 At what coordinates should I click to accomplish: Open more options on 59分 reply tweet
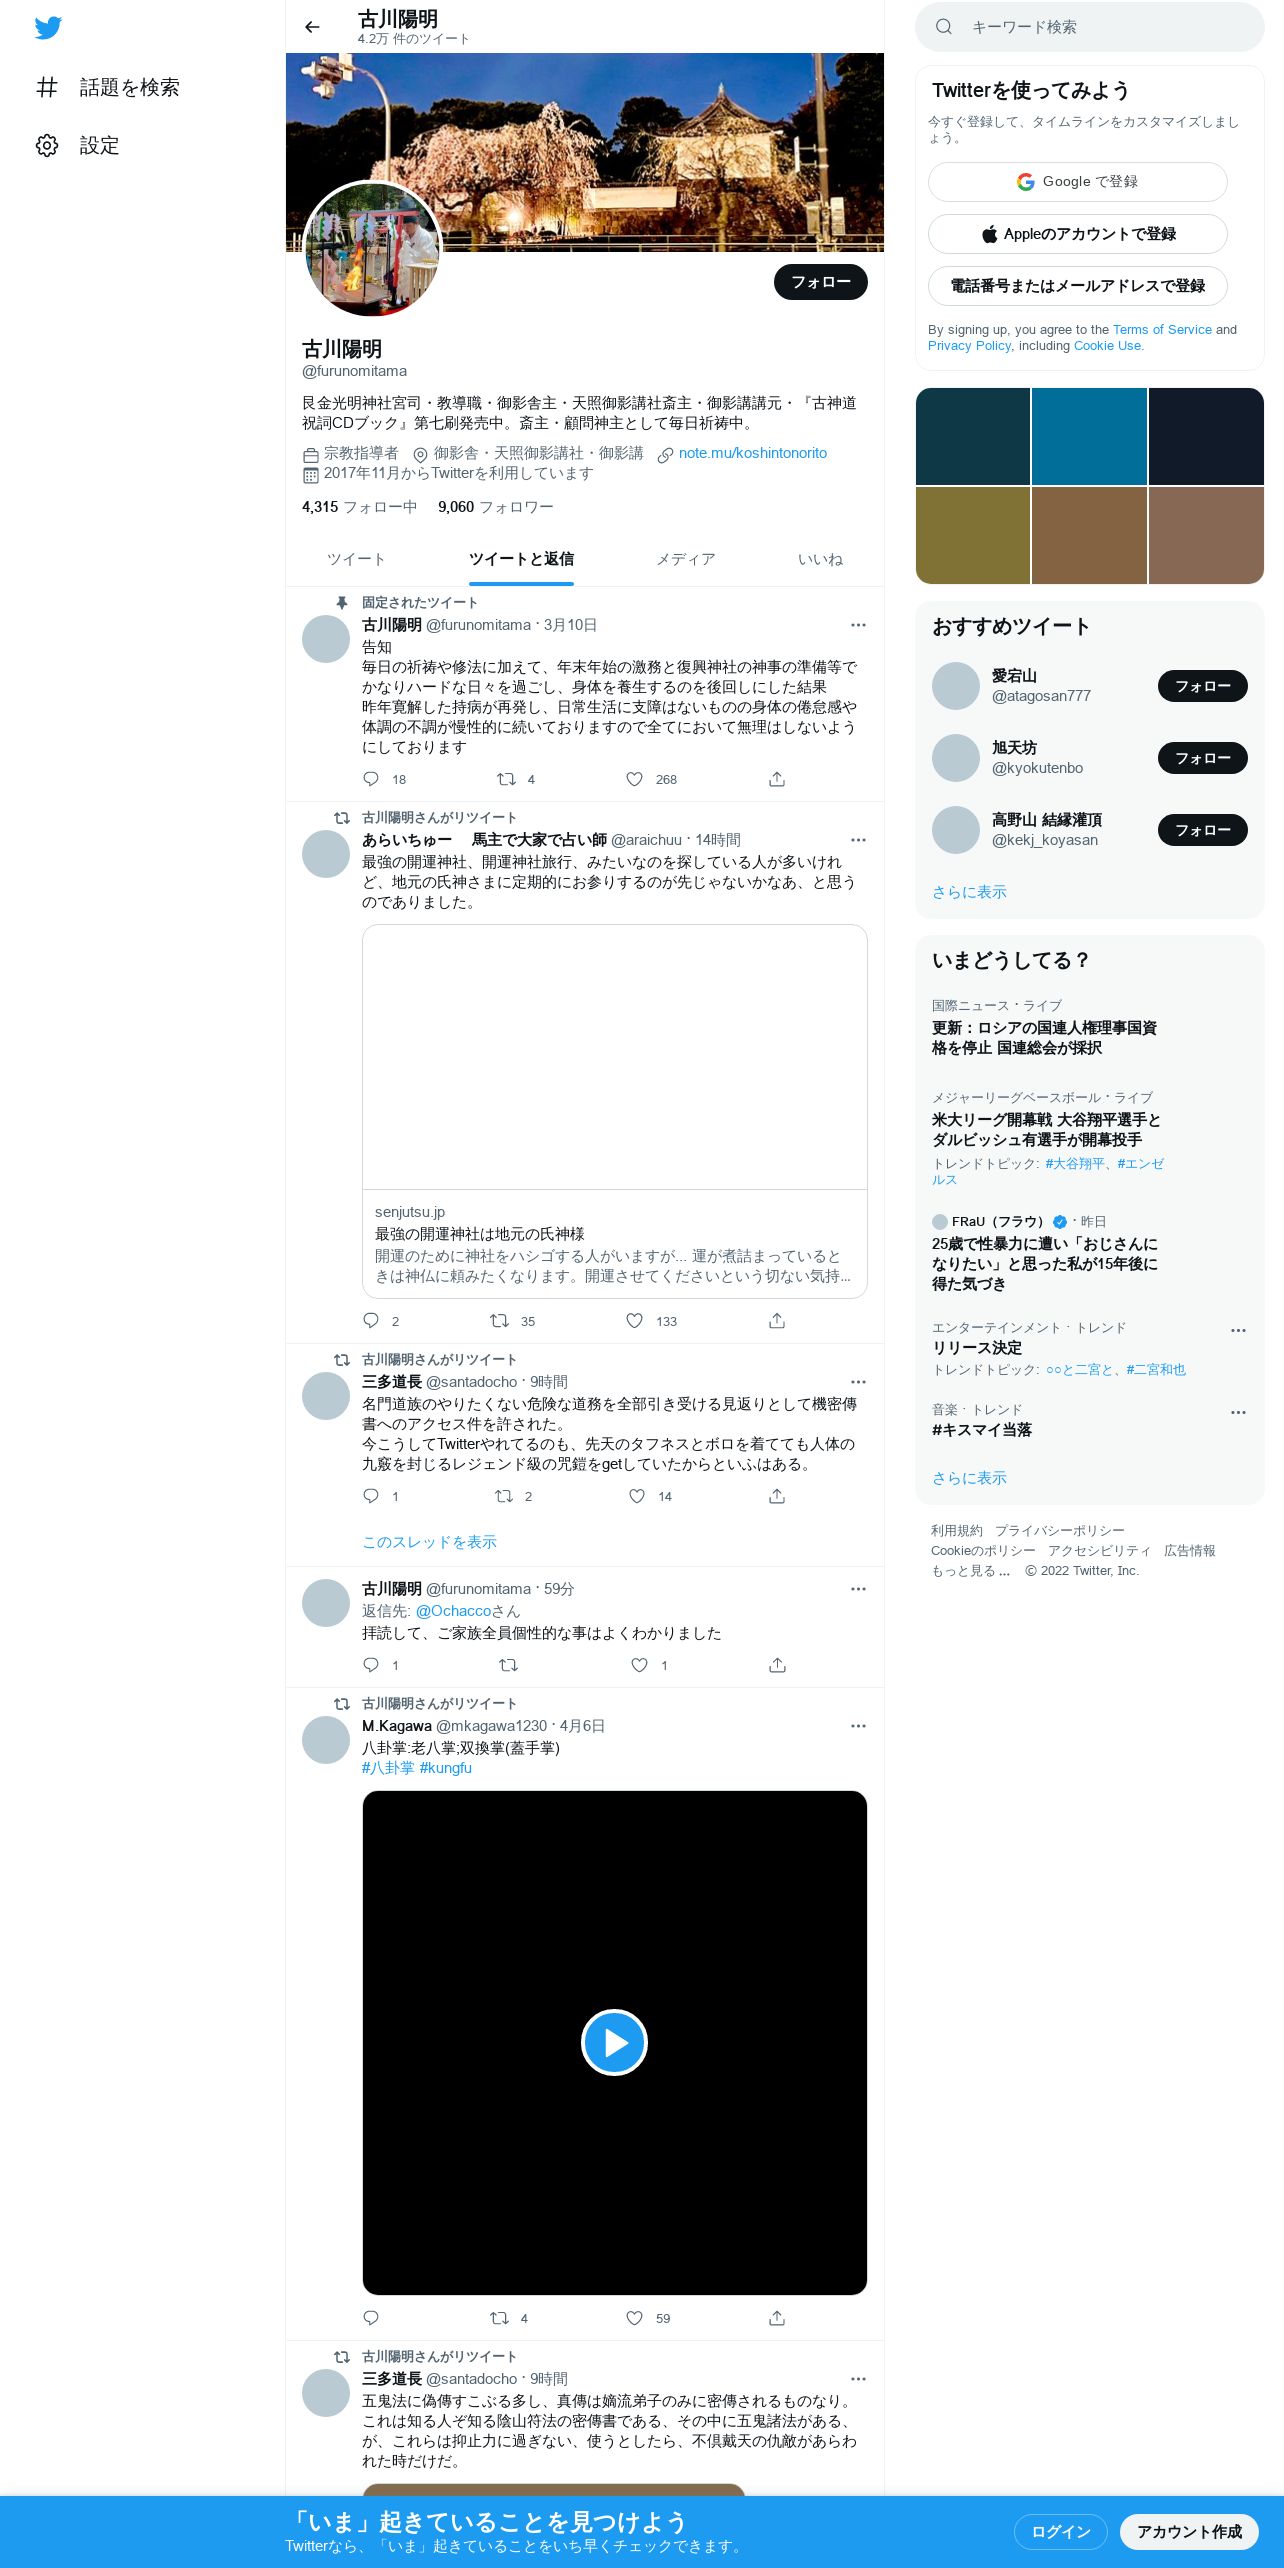click(x=858, y=1589)
